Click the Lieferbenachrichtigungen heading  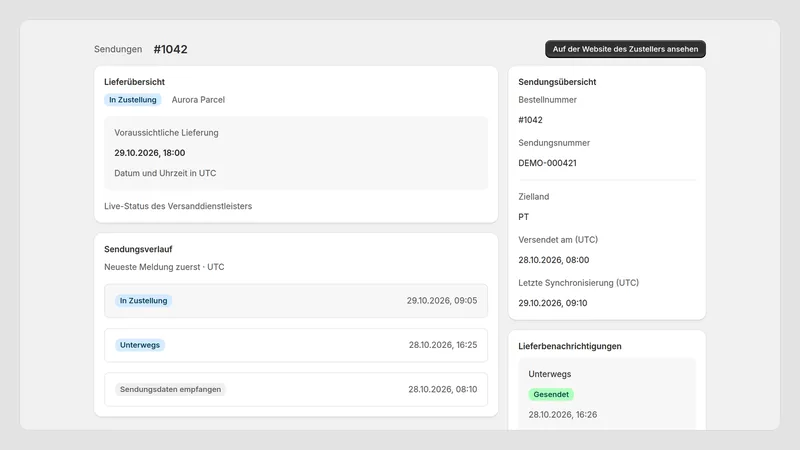[570, 346]
